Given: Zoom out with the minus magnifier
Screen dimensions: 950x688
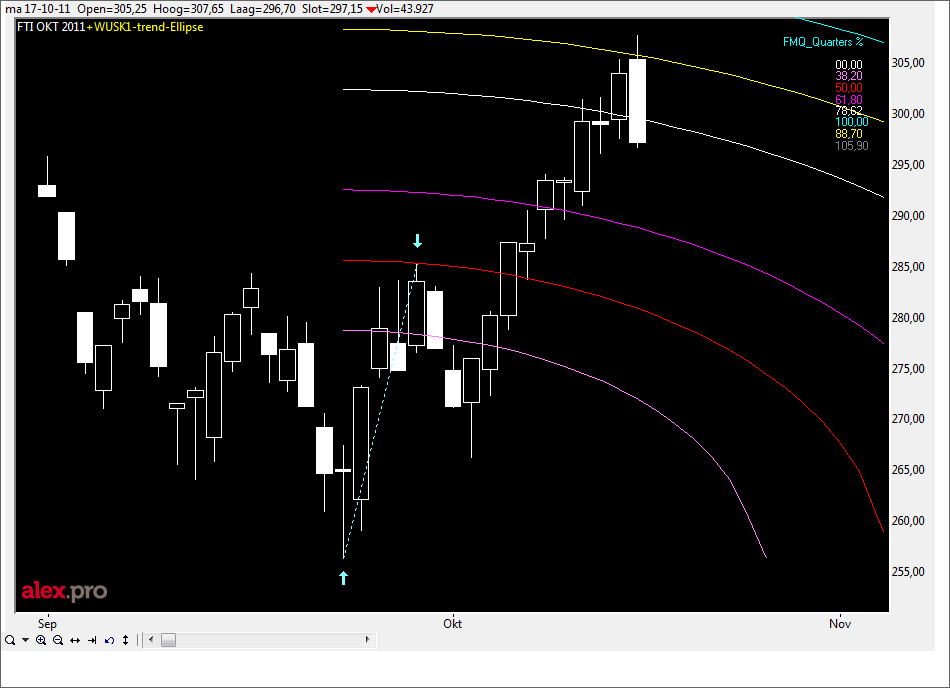Looking at the screenshot, I should pos(58,640).
